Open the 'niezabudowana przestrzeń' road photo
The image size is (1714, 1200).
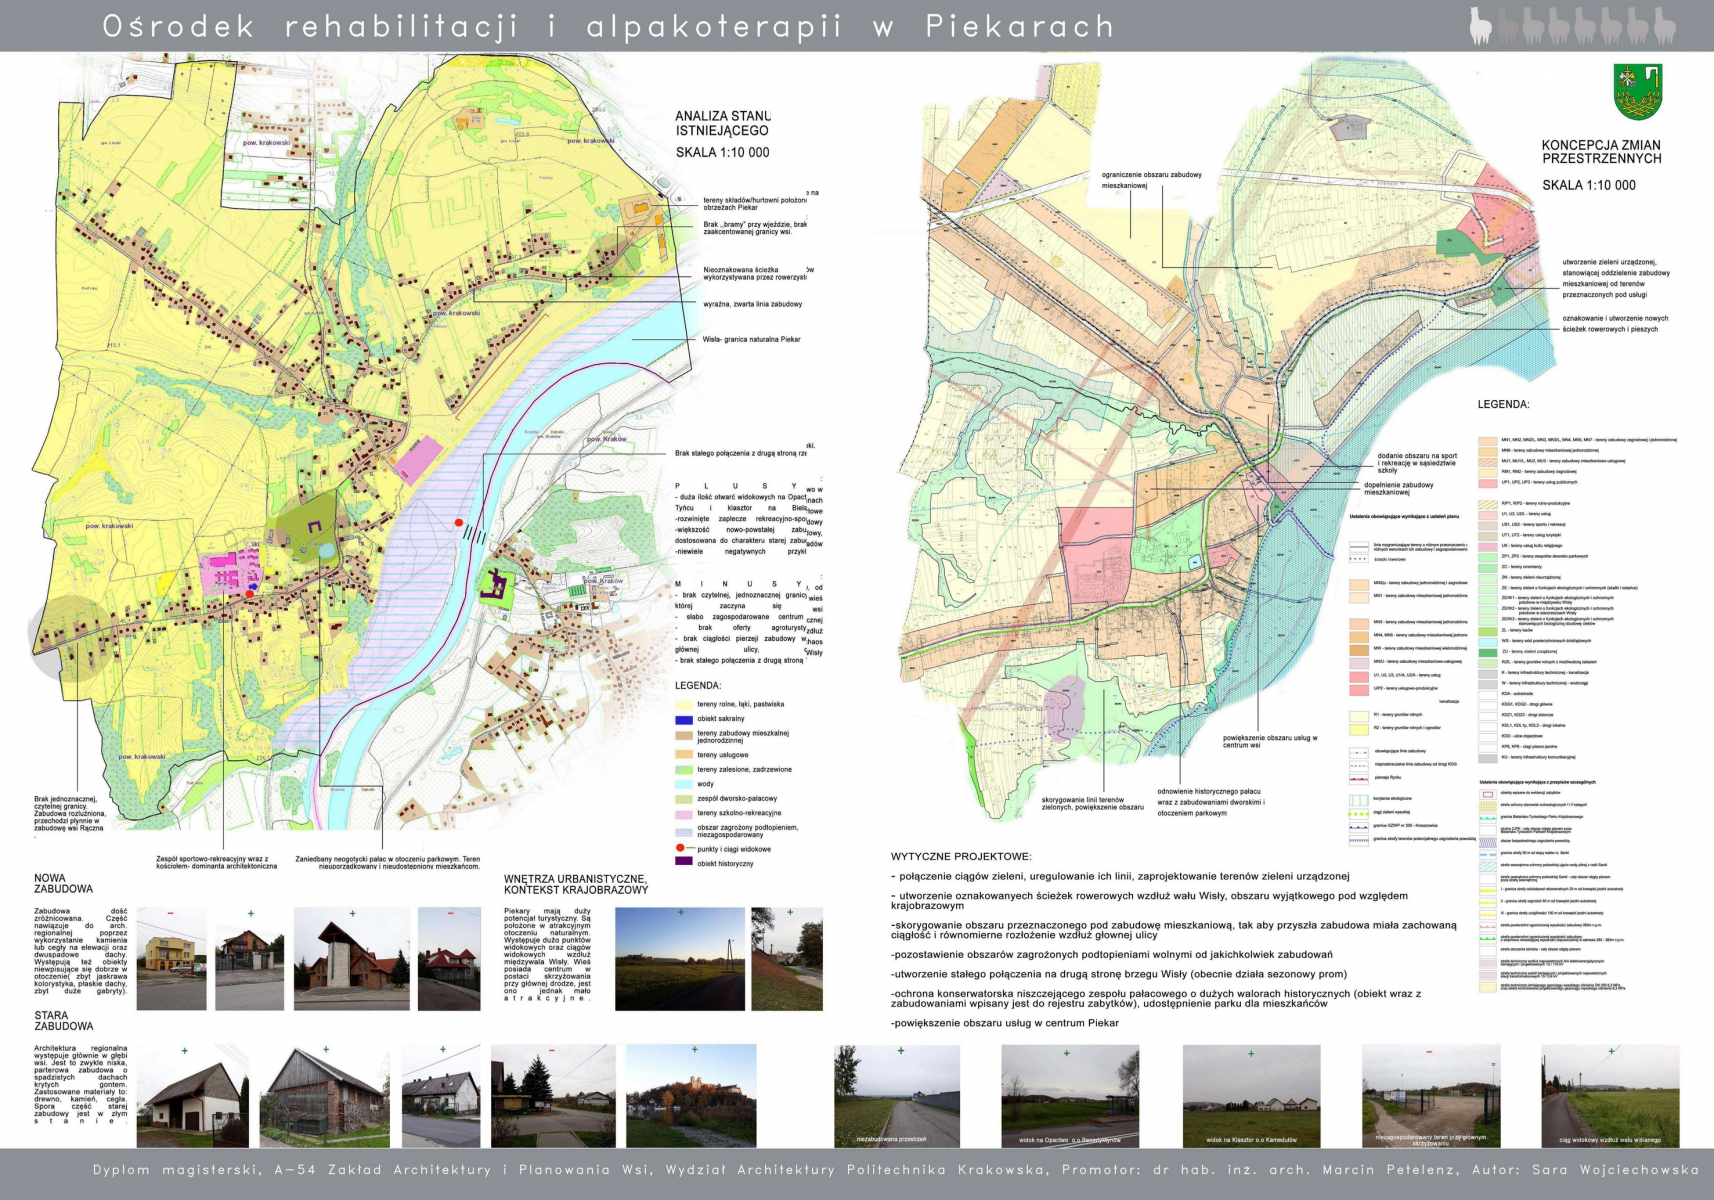click(897, 1095)
